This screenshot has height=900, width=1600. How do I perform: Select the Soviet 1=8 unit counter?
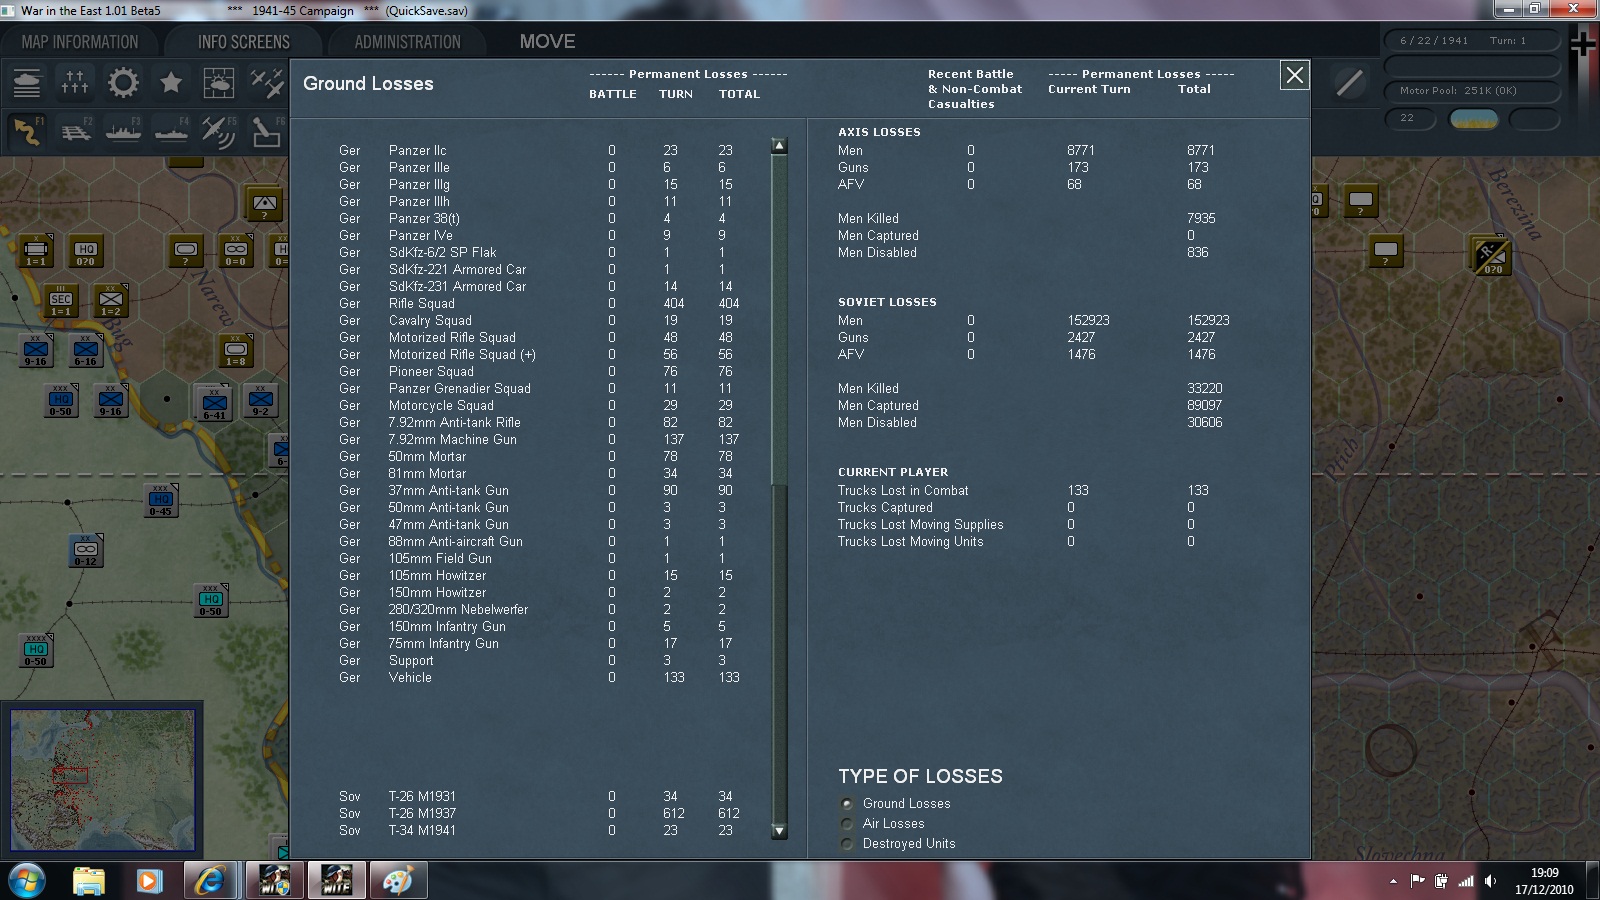pos(236,351)
